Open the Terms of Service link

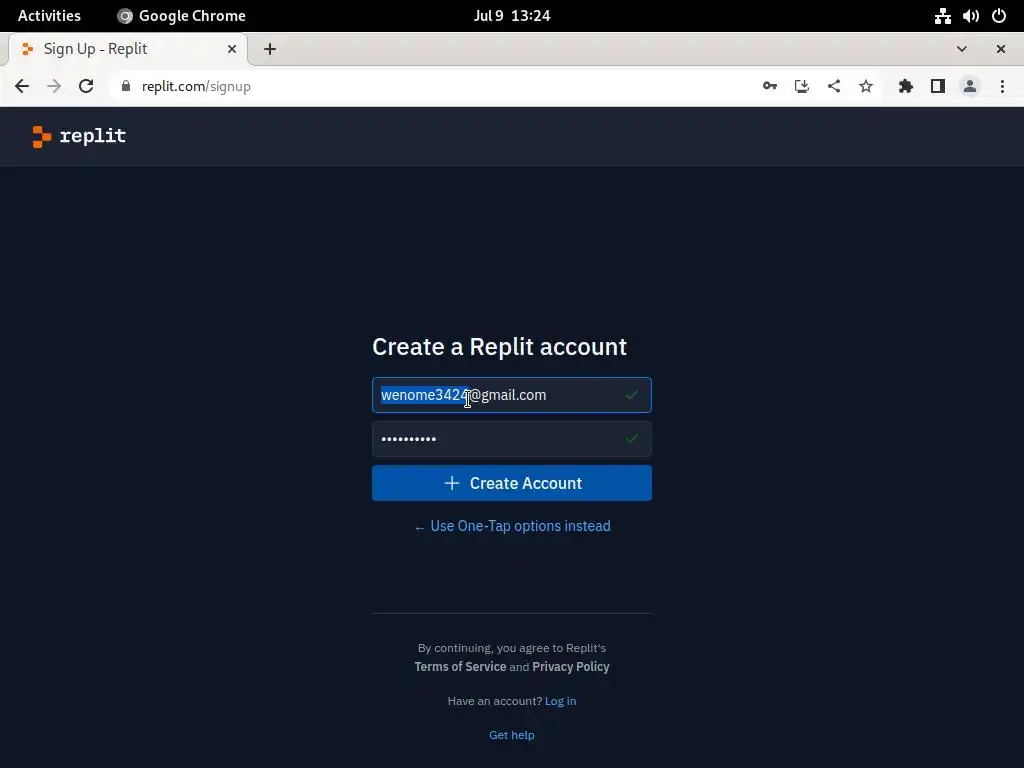[460, 667]
